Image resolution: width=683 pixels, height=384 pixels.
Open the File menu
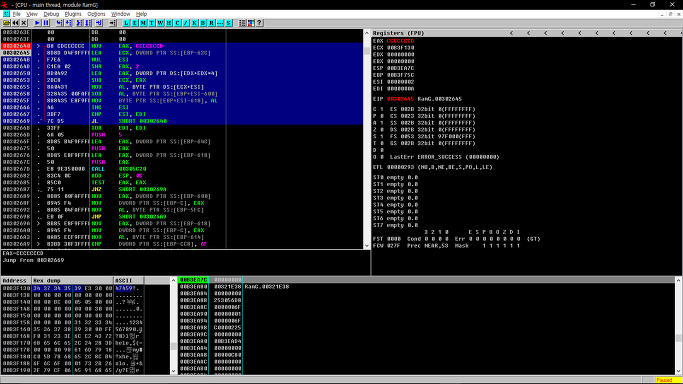pyautogui.click(x=17, y=14)
